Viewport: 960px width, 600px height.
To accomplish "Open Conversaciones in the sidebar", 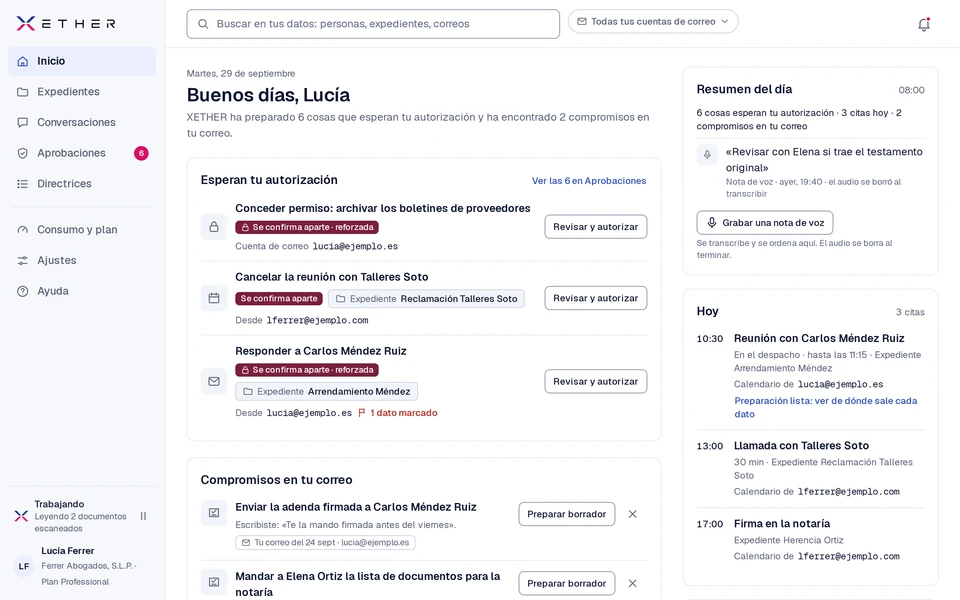I will (x=82, y=122).
